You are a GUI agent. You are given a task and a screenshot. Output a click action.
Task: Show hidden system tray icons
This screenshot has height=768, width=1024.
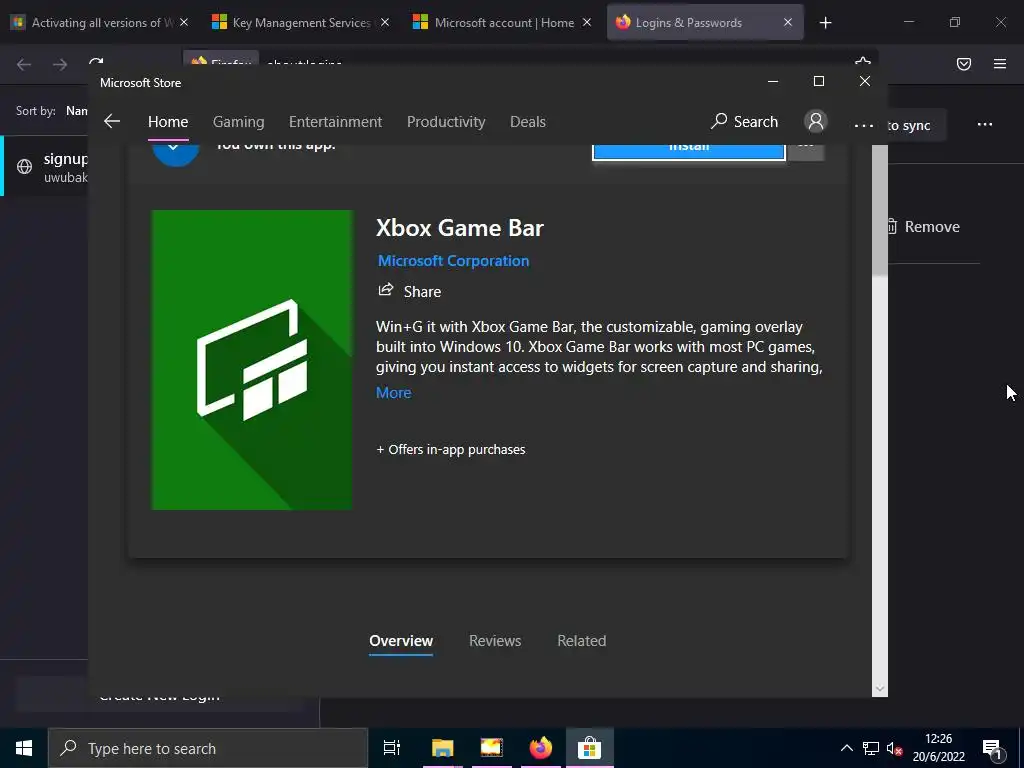click(846, 748)
